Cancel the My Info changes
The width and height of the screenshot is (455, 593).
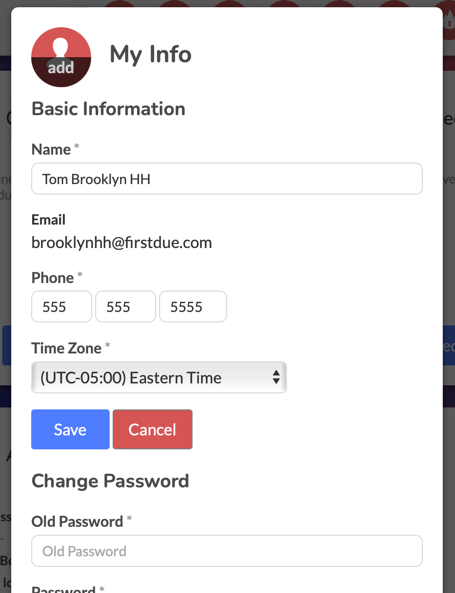(x=152, y=429)
